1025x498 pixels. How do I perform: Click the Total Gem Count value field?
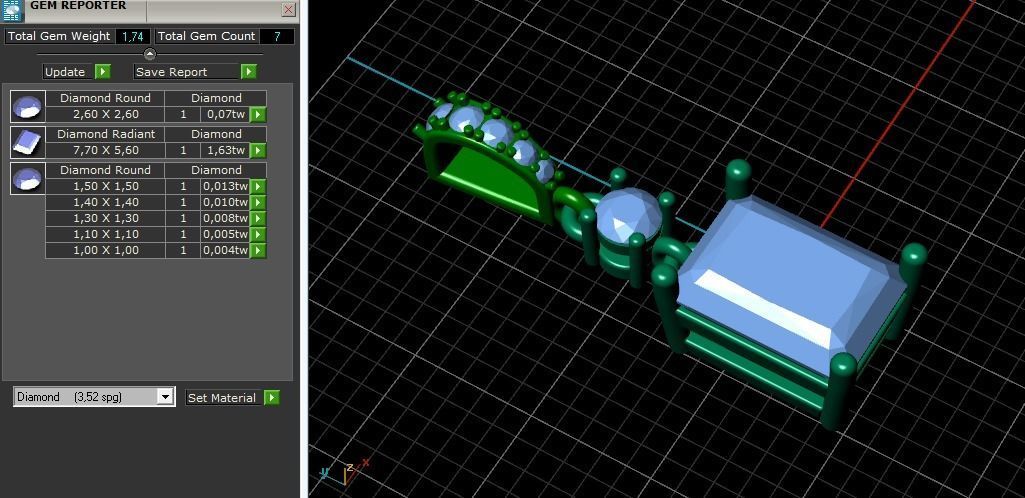tap(277, 37)
